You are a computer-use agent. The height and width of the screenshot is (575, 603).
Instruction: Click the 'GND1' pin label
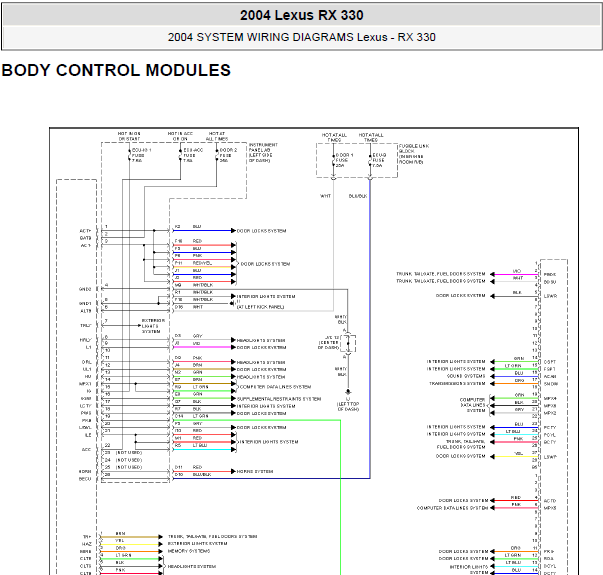(x=85, y=303)
